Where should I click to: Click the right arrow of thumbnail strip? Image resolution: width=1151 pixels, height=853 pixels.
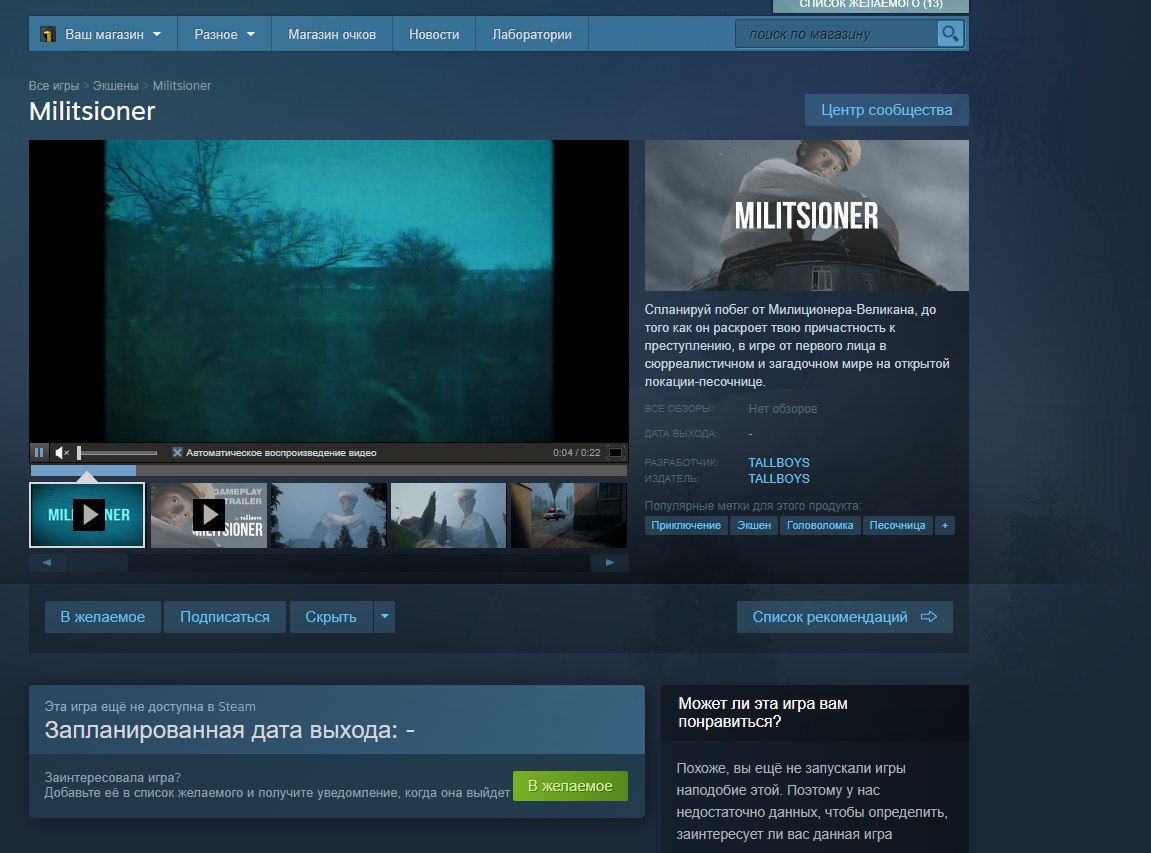pos(609,562)
